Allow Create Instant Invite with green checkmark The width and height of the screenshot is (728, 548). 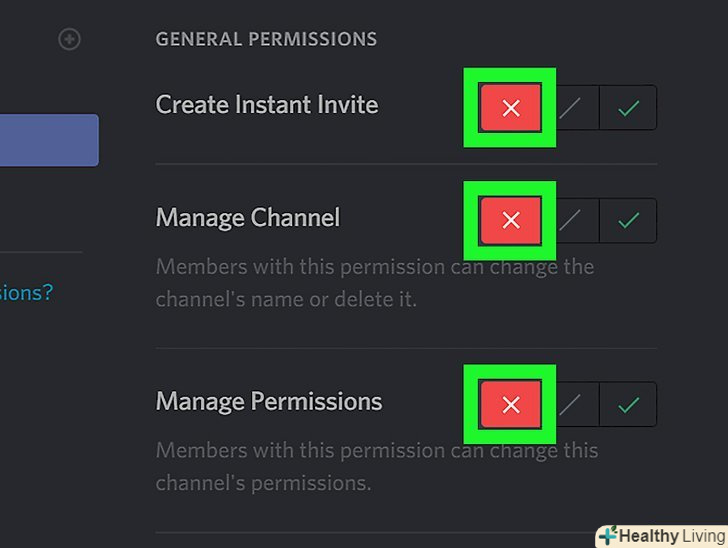[628, 108]
